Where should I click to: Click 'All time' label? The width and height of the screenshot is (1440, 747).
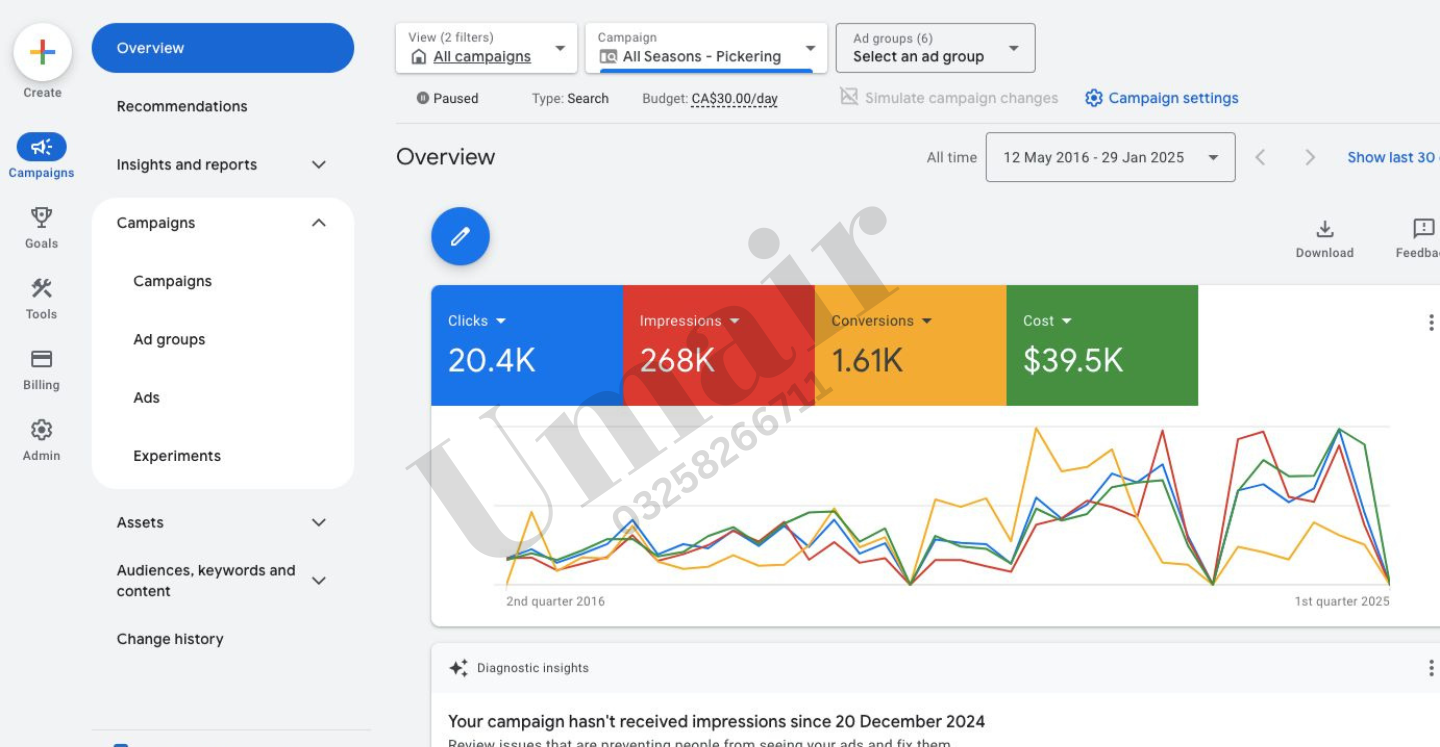click(951, 157)
